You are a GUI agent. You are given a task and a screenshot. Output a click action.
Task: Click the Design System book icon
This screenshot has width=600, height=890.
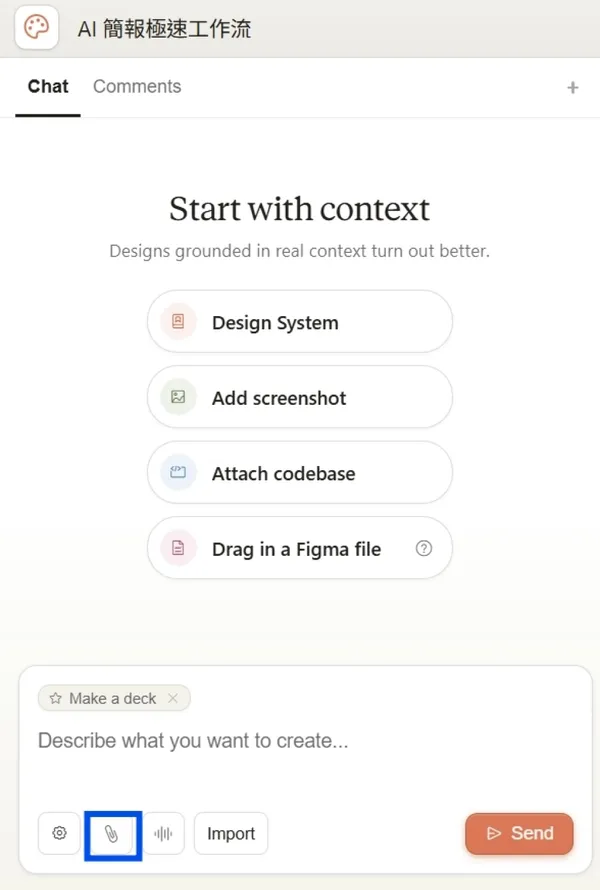(x=177, y=321)
